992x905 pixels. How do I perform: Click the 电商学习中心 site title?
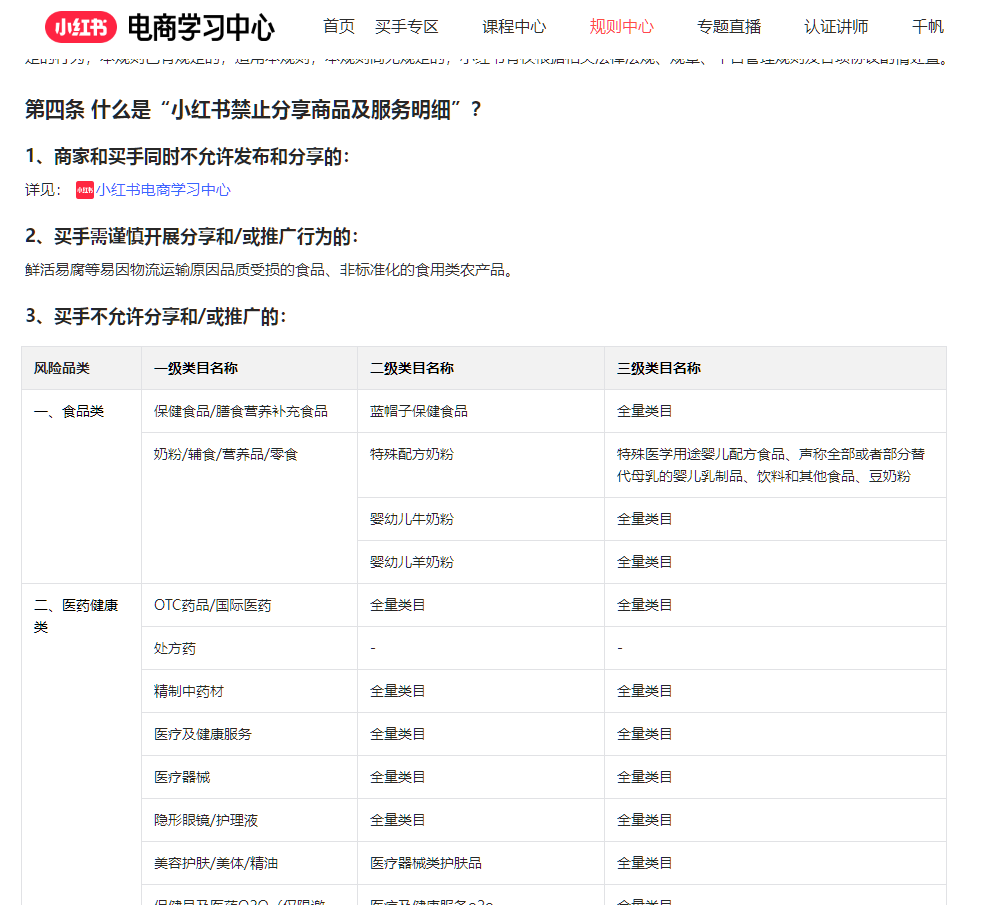(201, 27)
